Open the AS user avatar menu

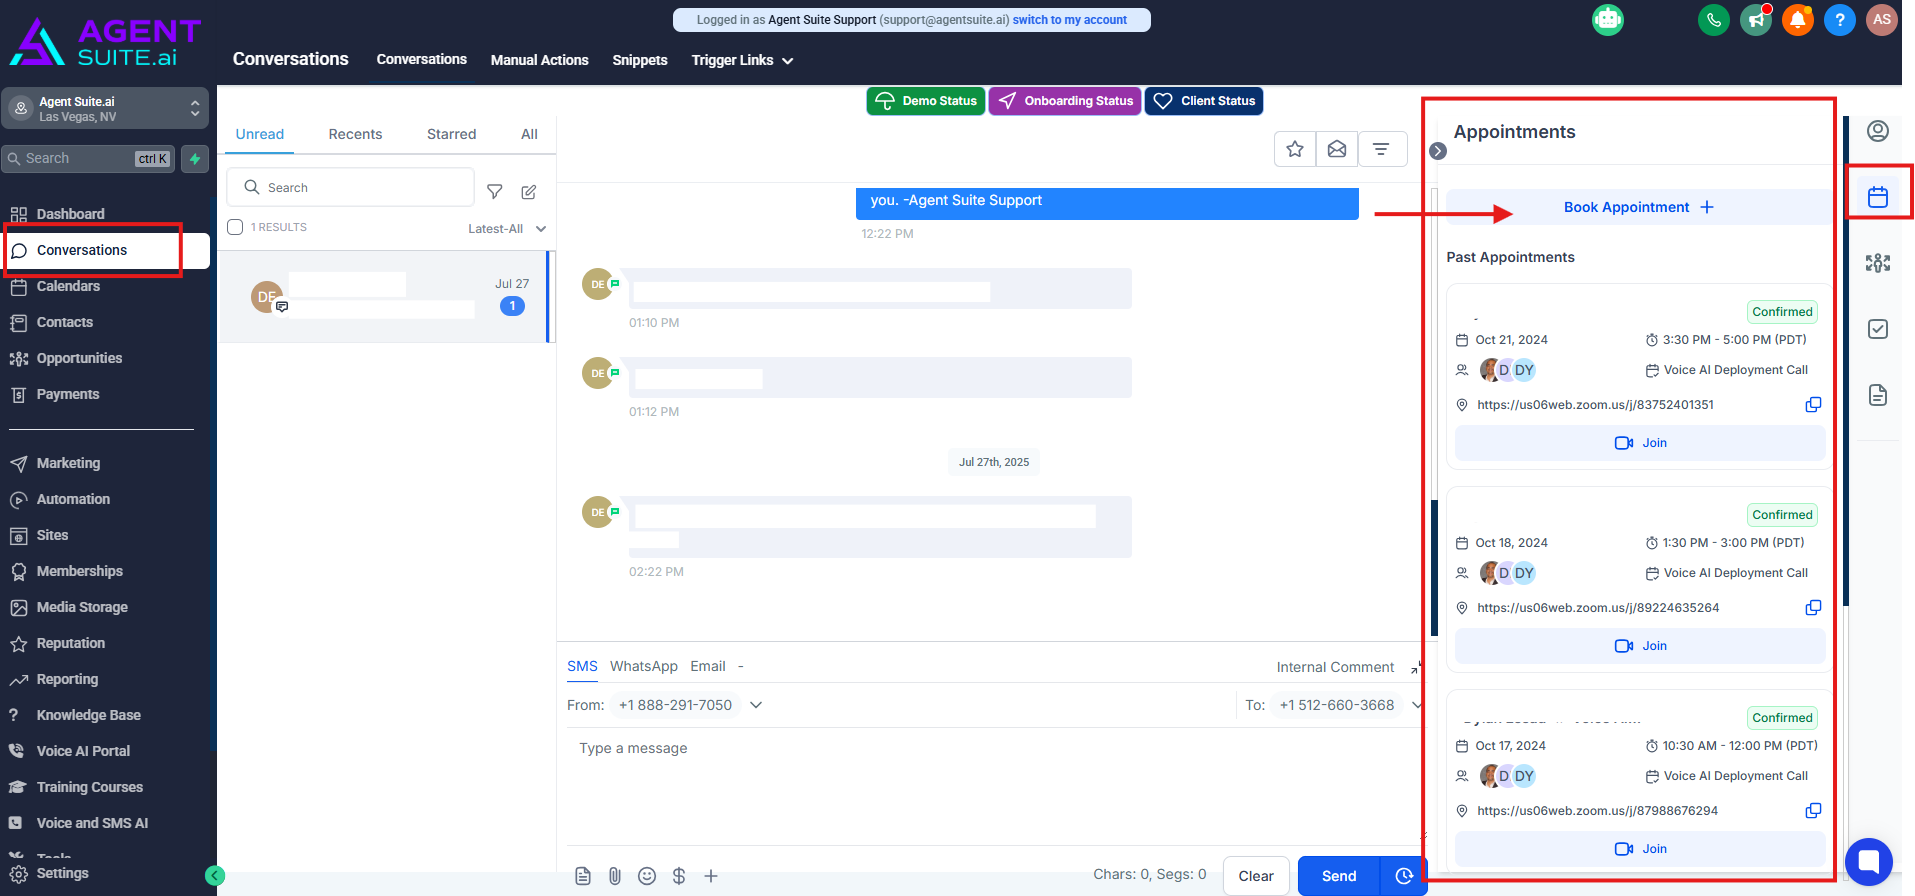tap(1881, 20)
